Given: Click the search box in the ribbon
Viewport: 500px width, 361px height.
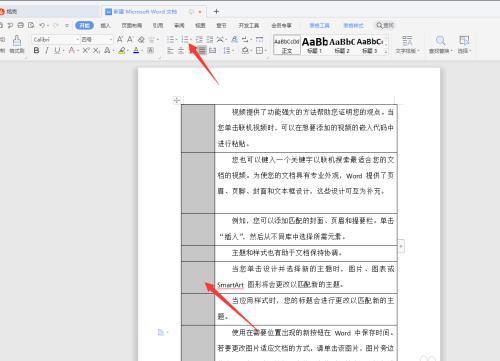Looking at the screenshot, I should point(385,25).
